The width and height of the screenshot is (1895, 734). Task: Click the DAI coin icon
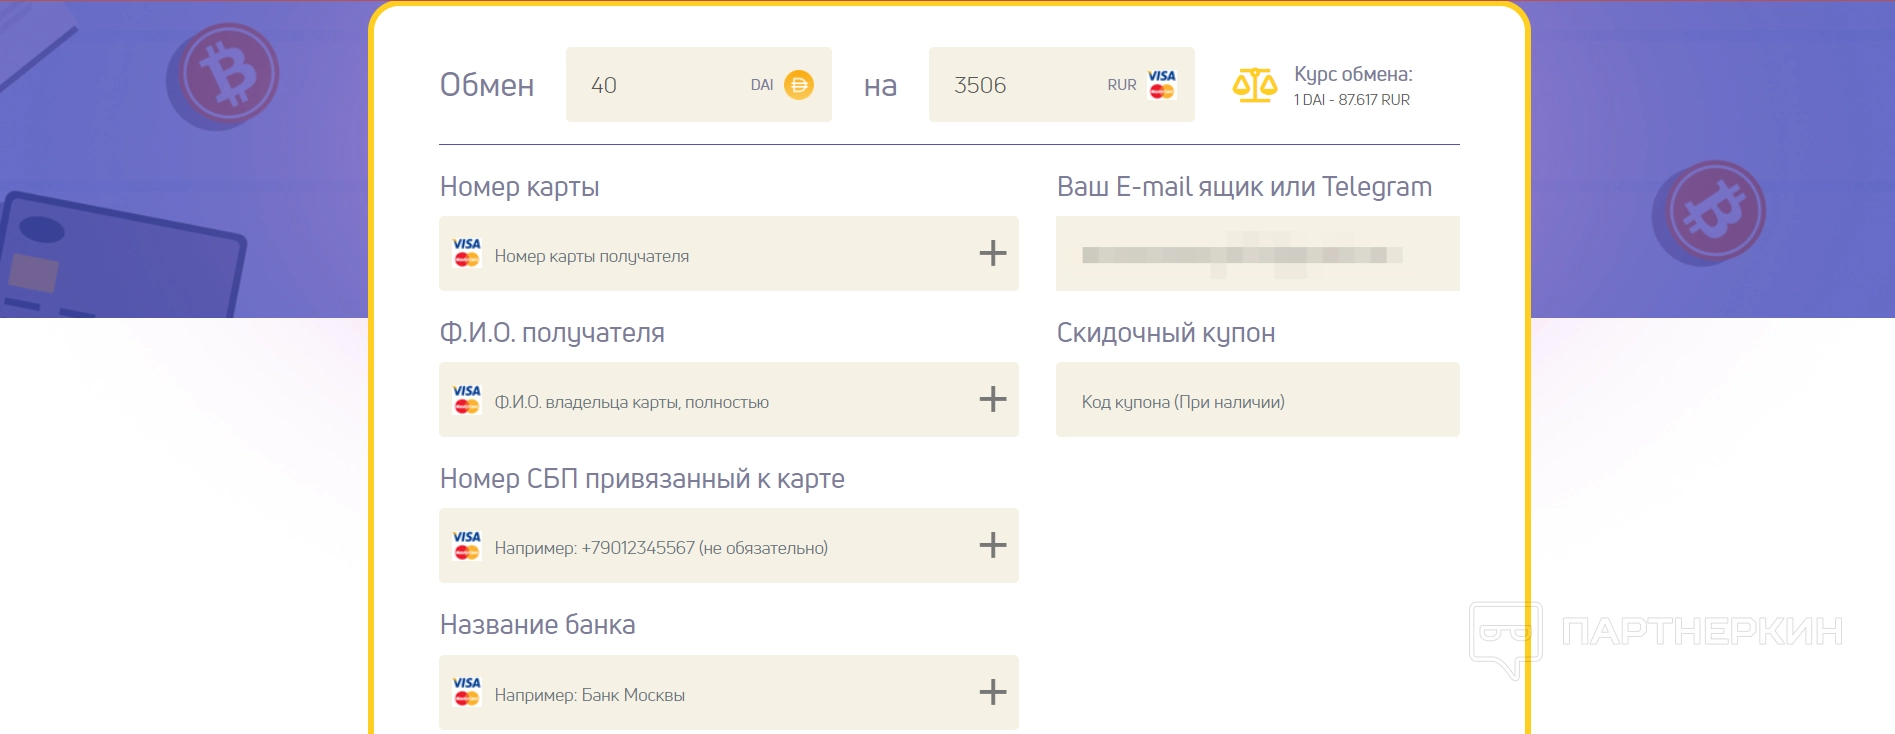pos(798,85)
